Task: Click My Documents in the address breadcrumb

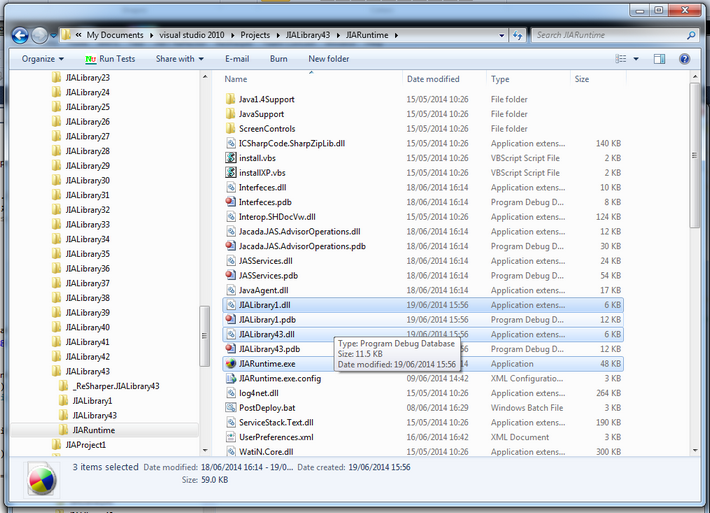Action: coord(115,35)
